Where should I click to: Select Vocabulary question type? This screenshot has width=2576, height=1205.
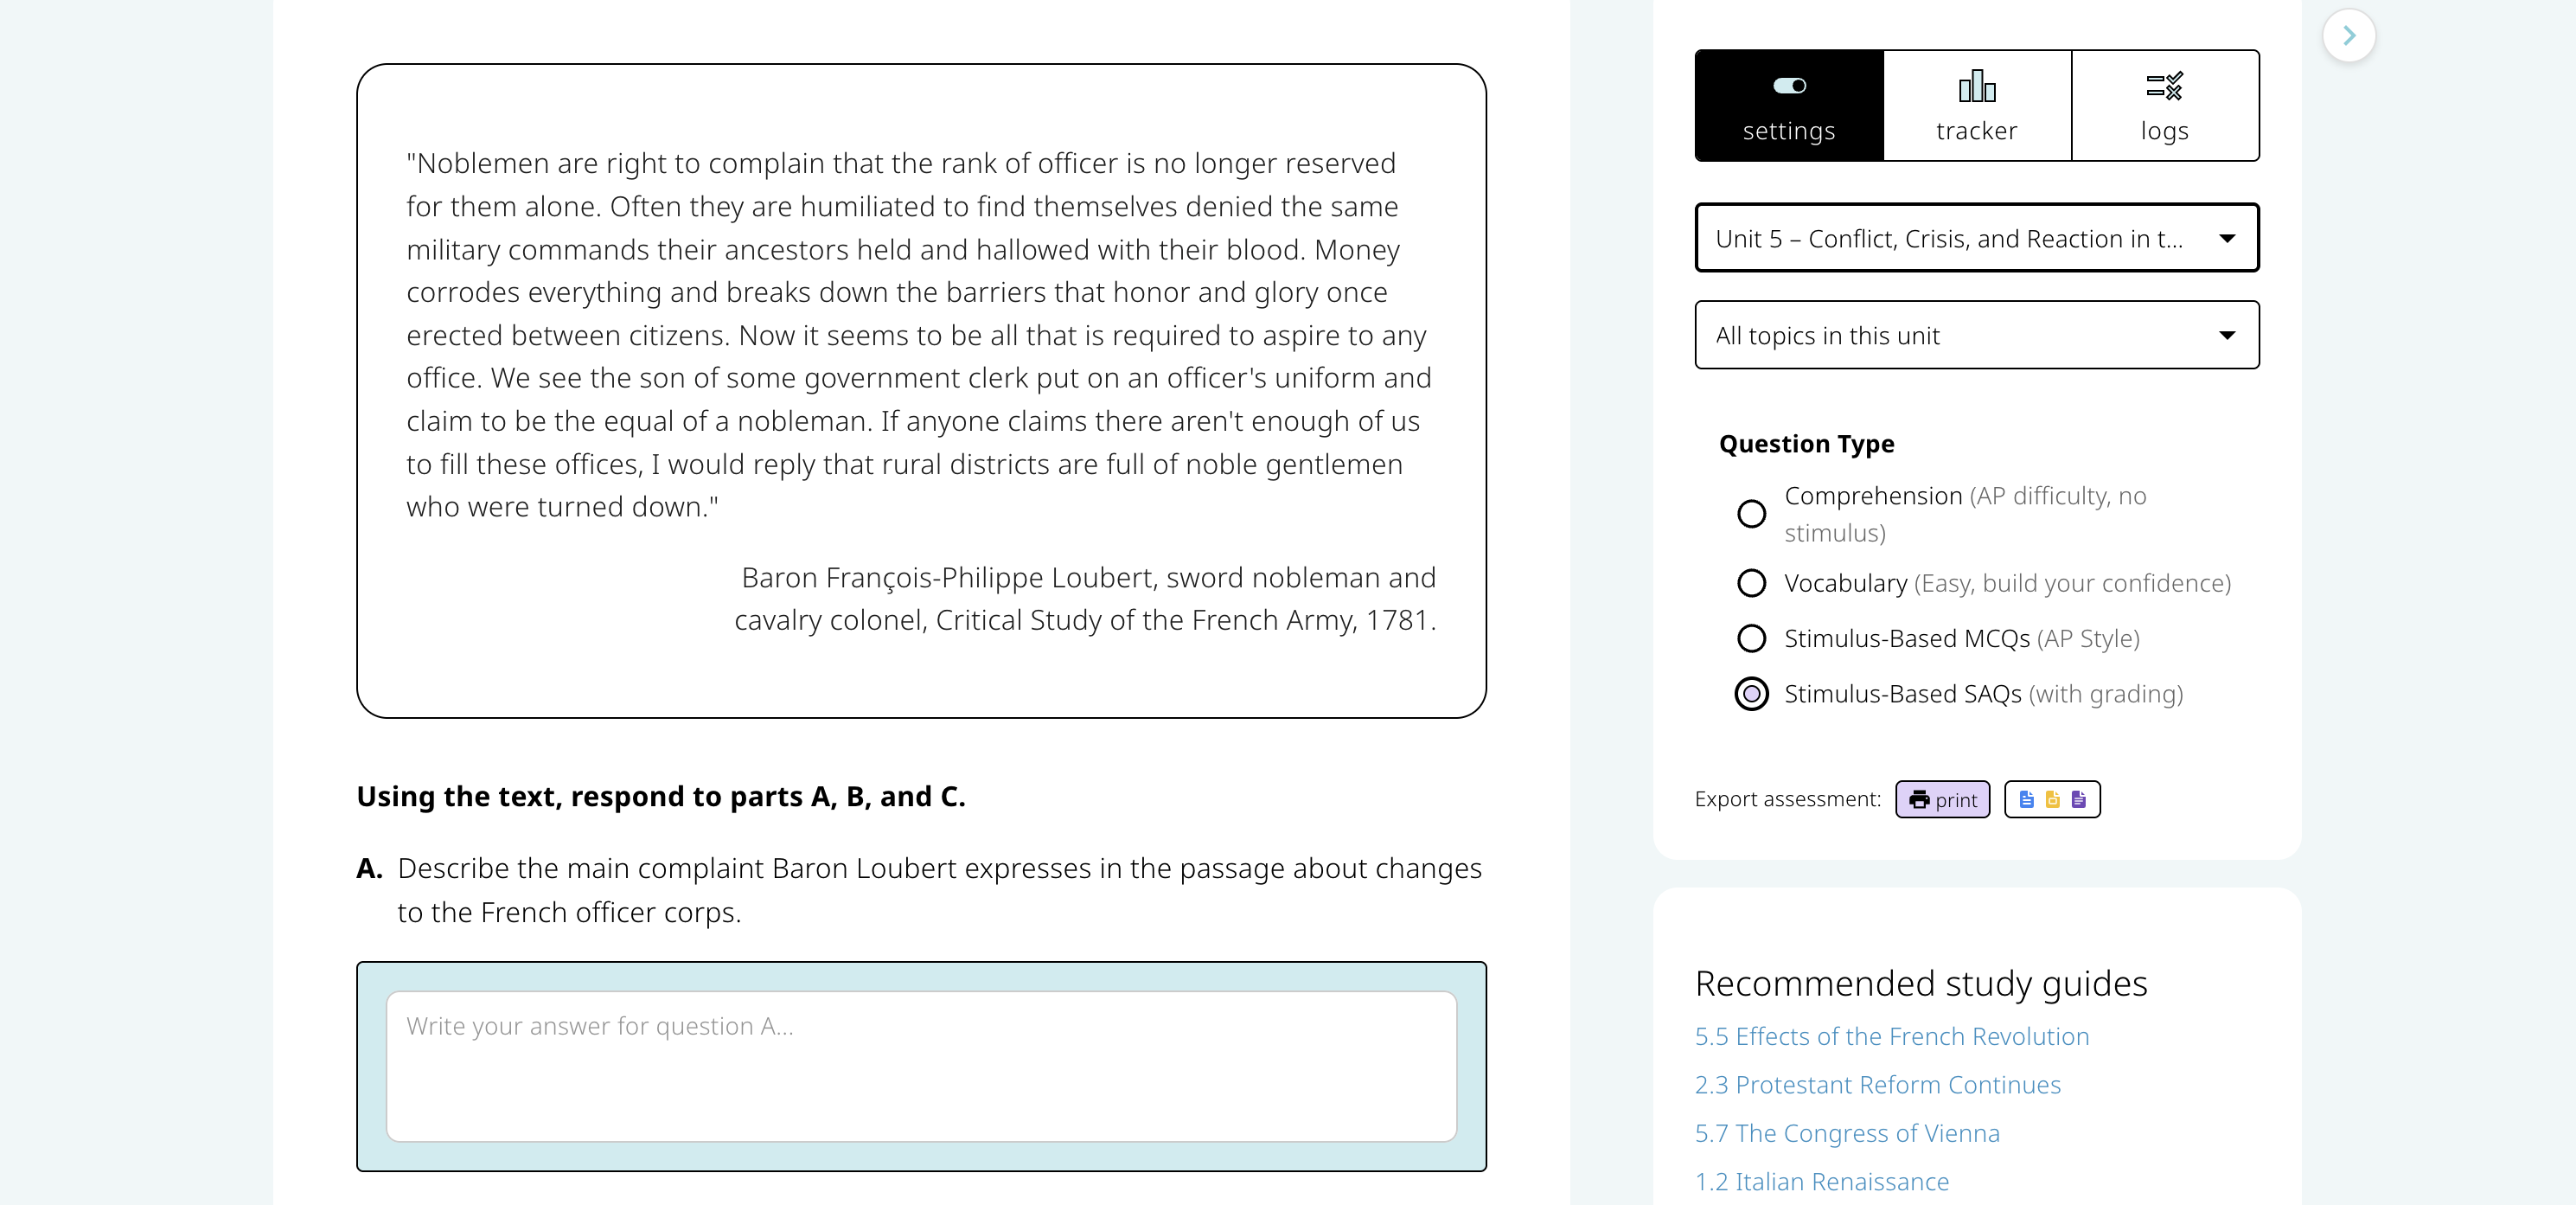(1751, 583)
